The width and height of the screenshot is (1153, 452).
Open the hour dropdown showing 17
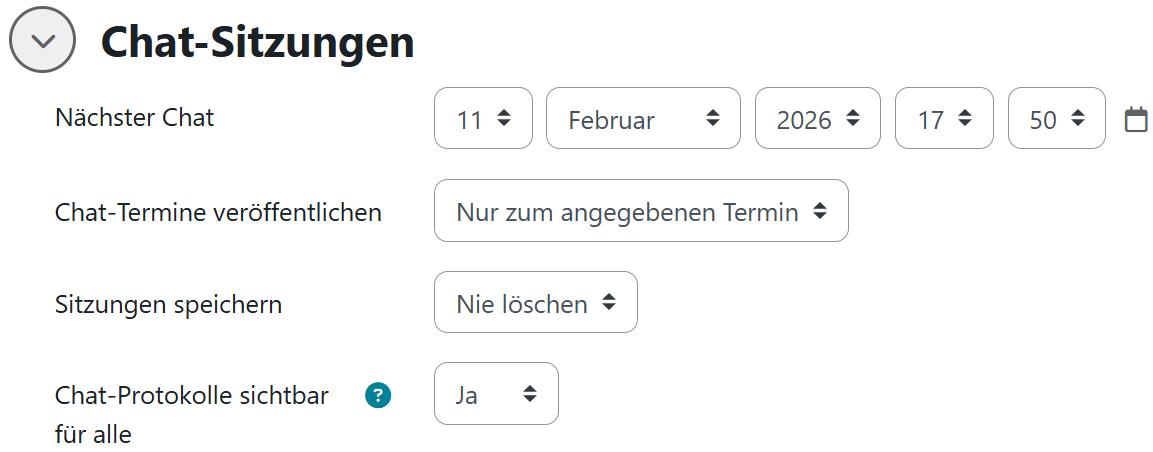[943, 119]
